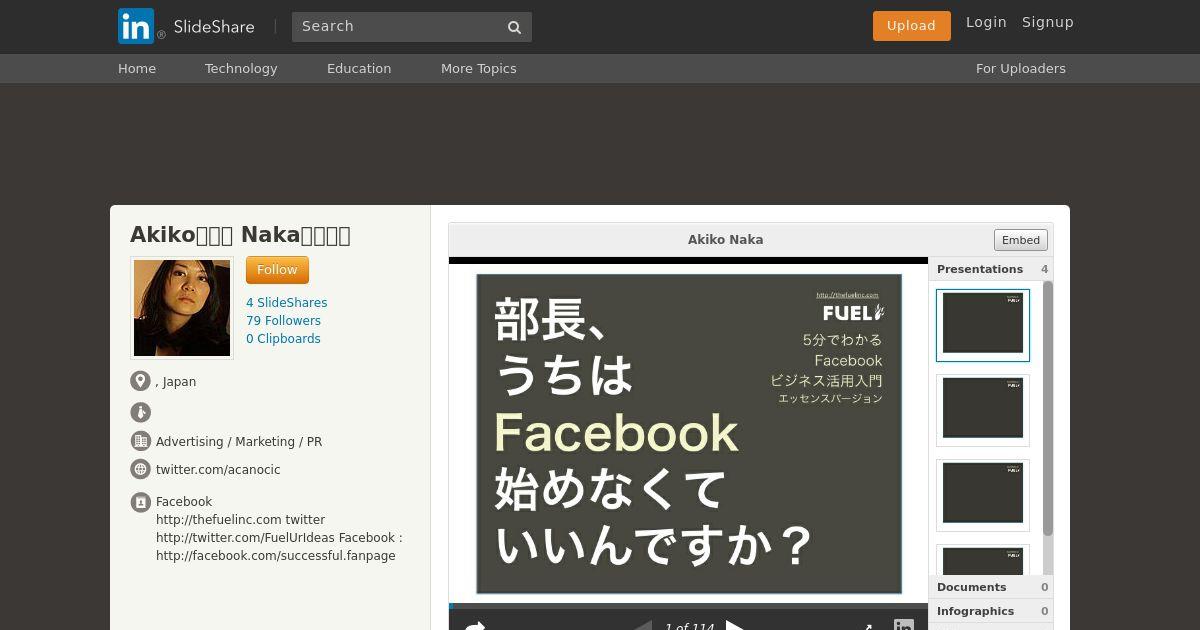Click the orange Upload button

click(x=911, y=26)
